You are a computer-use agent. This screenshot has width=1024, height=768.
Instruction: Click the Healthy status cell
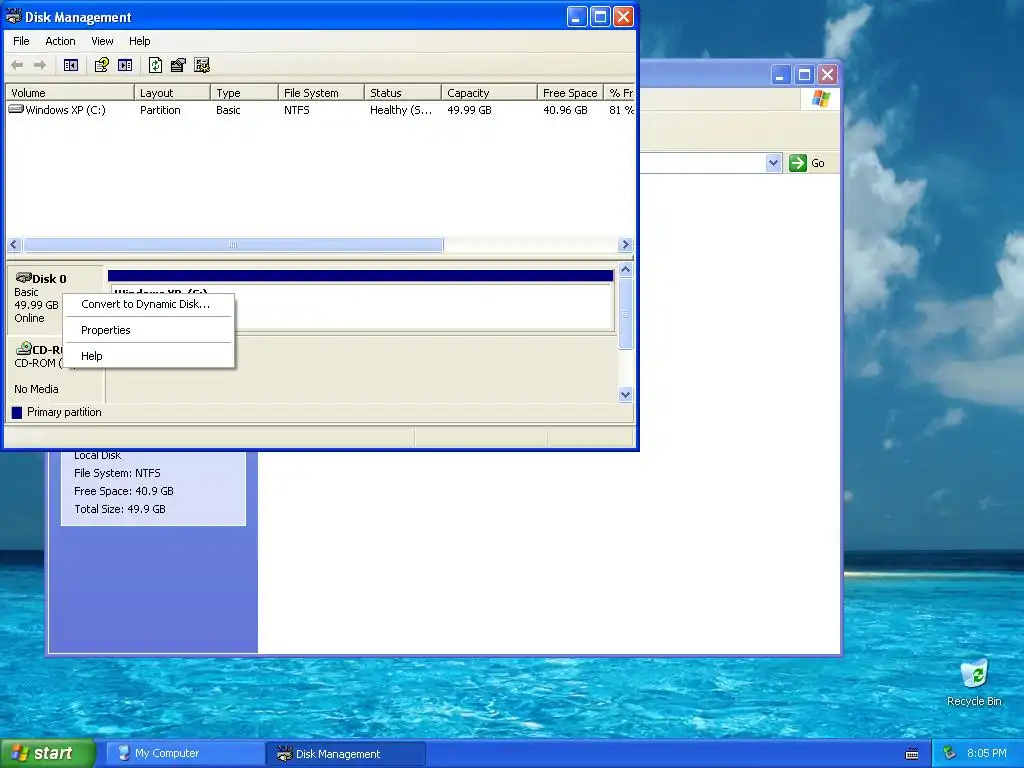point(401,110)
